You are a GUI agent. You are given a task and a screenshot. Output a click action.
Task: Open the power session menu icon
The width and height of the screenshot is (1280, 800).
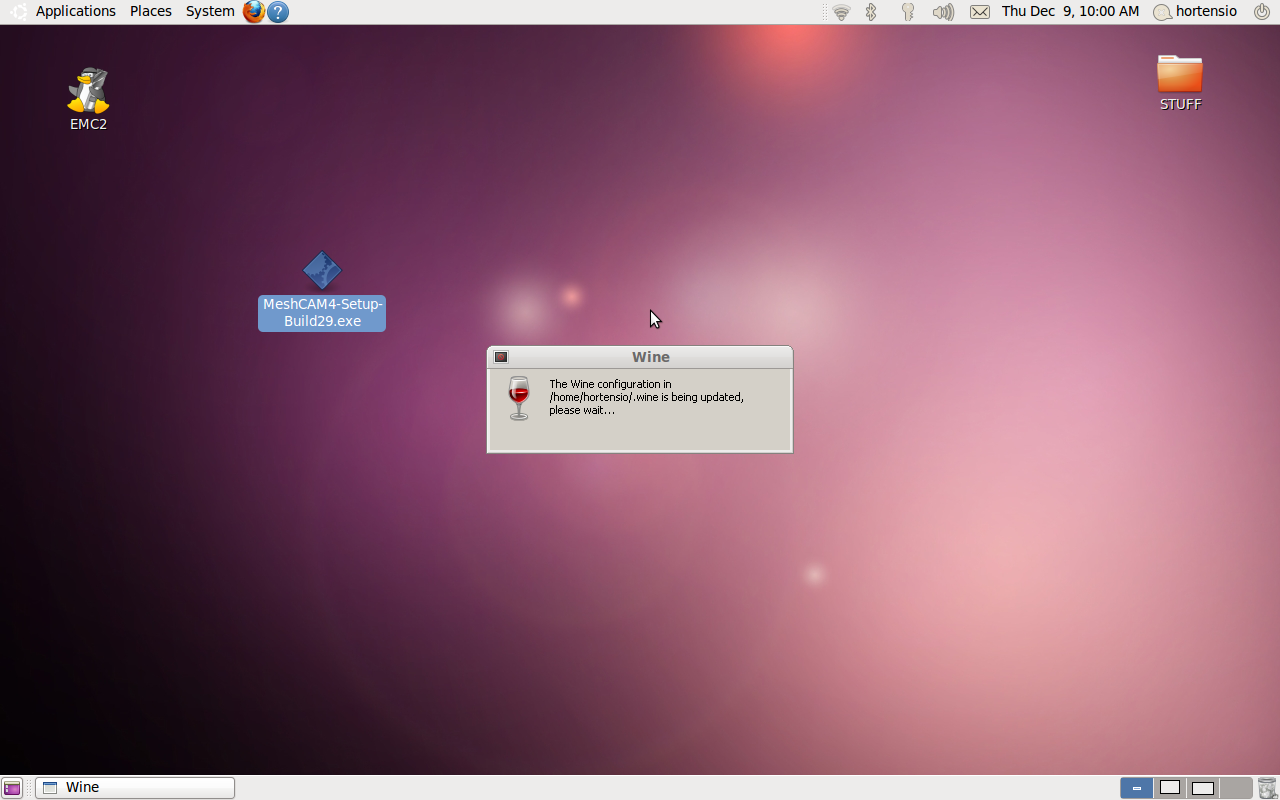(1262, 11)
